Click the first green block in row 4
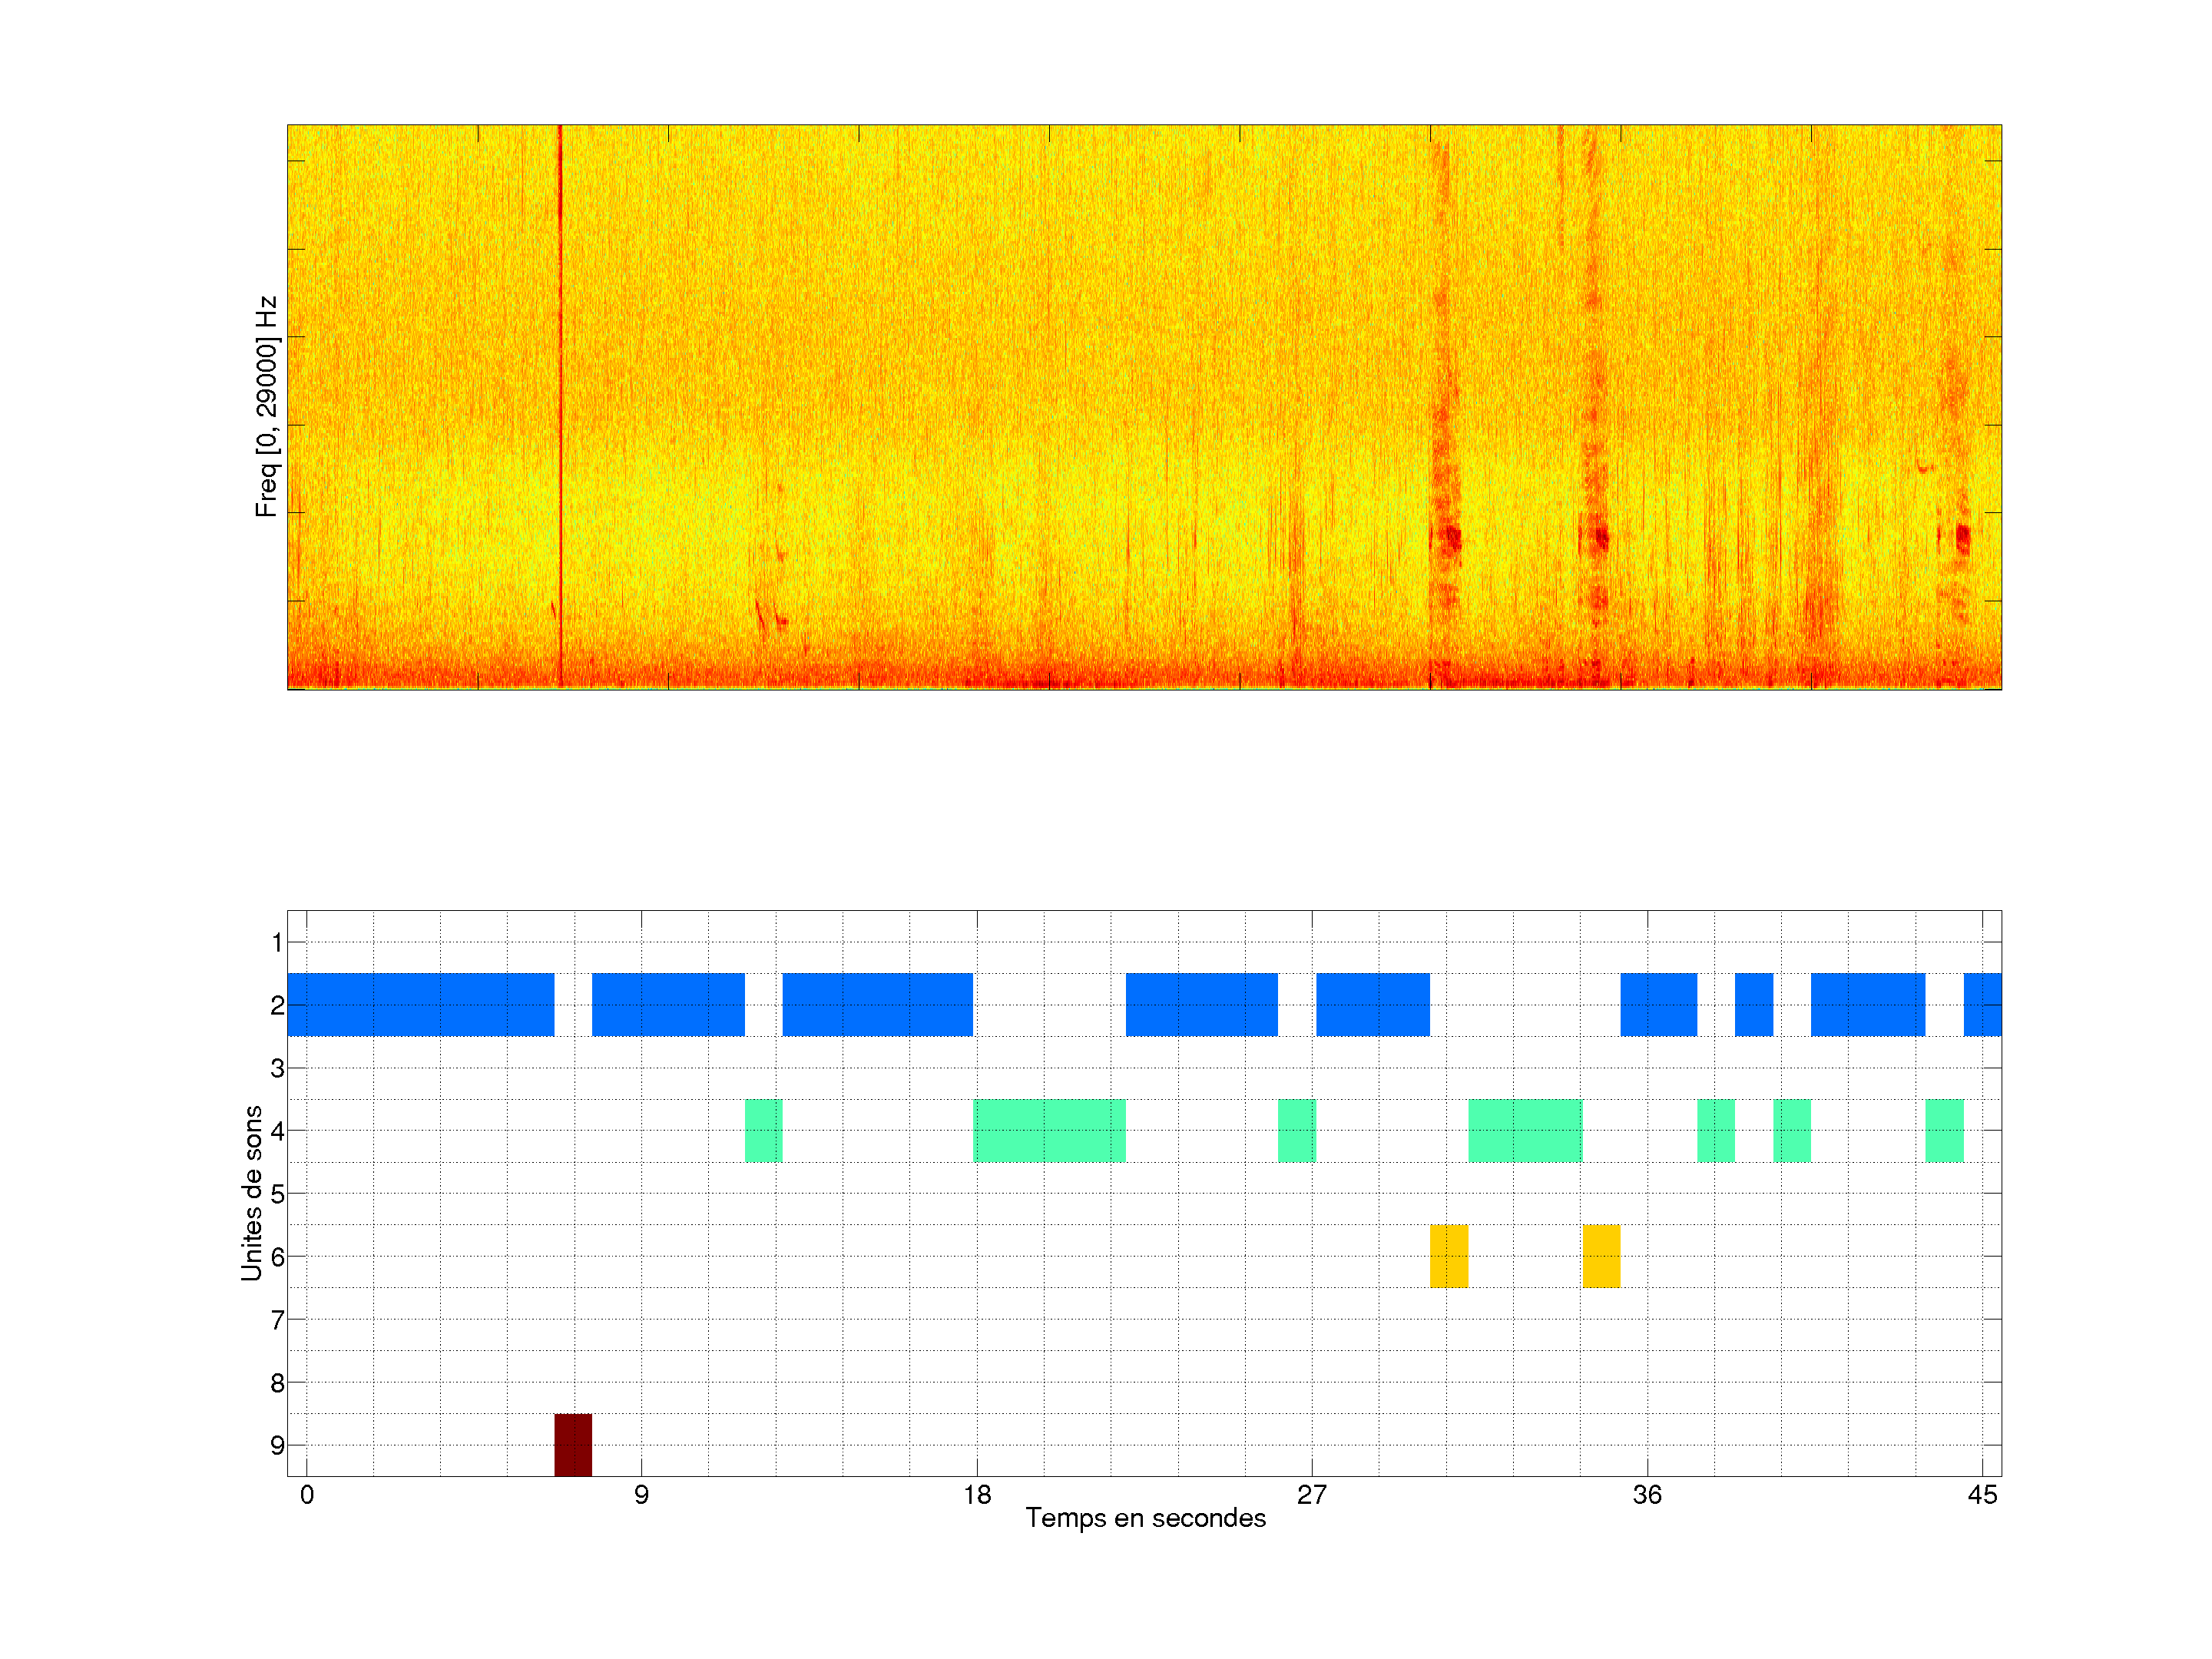This screenshot has width=2212, height=1659. click(x=763, y=1130)
